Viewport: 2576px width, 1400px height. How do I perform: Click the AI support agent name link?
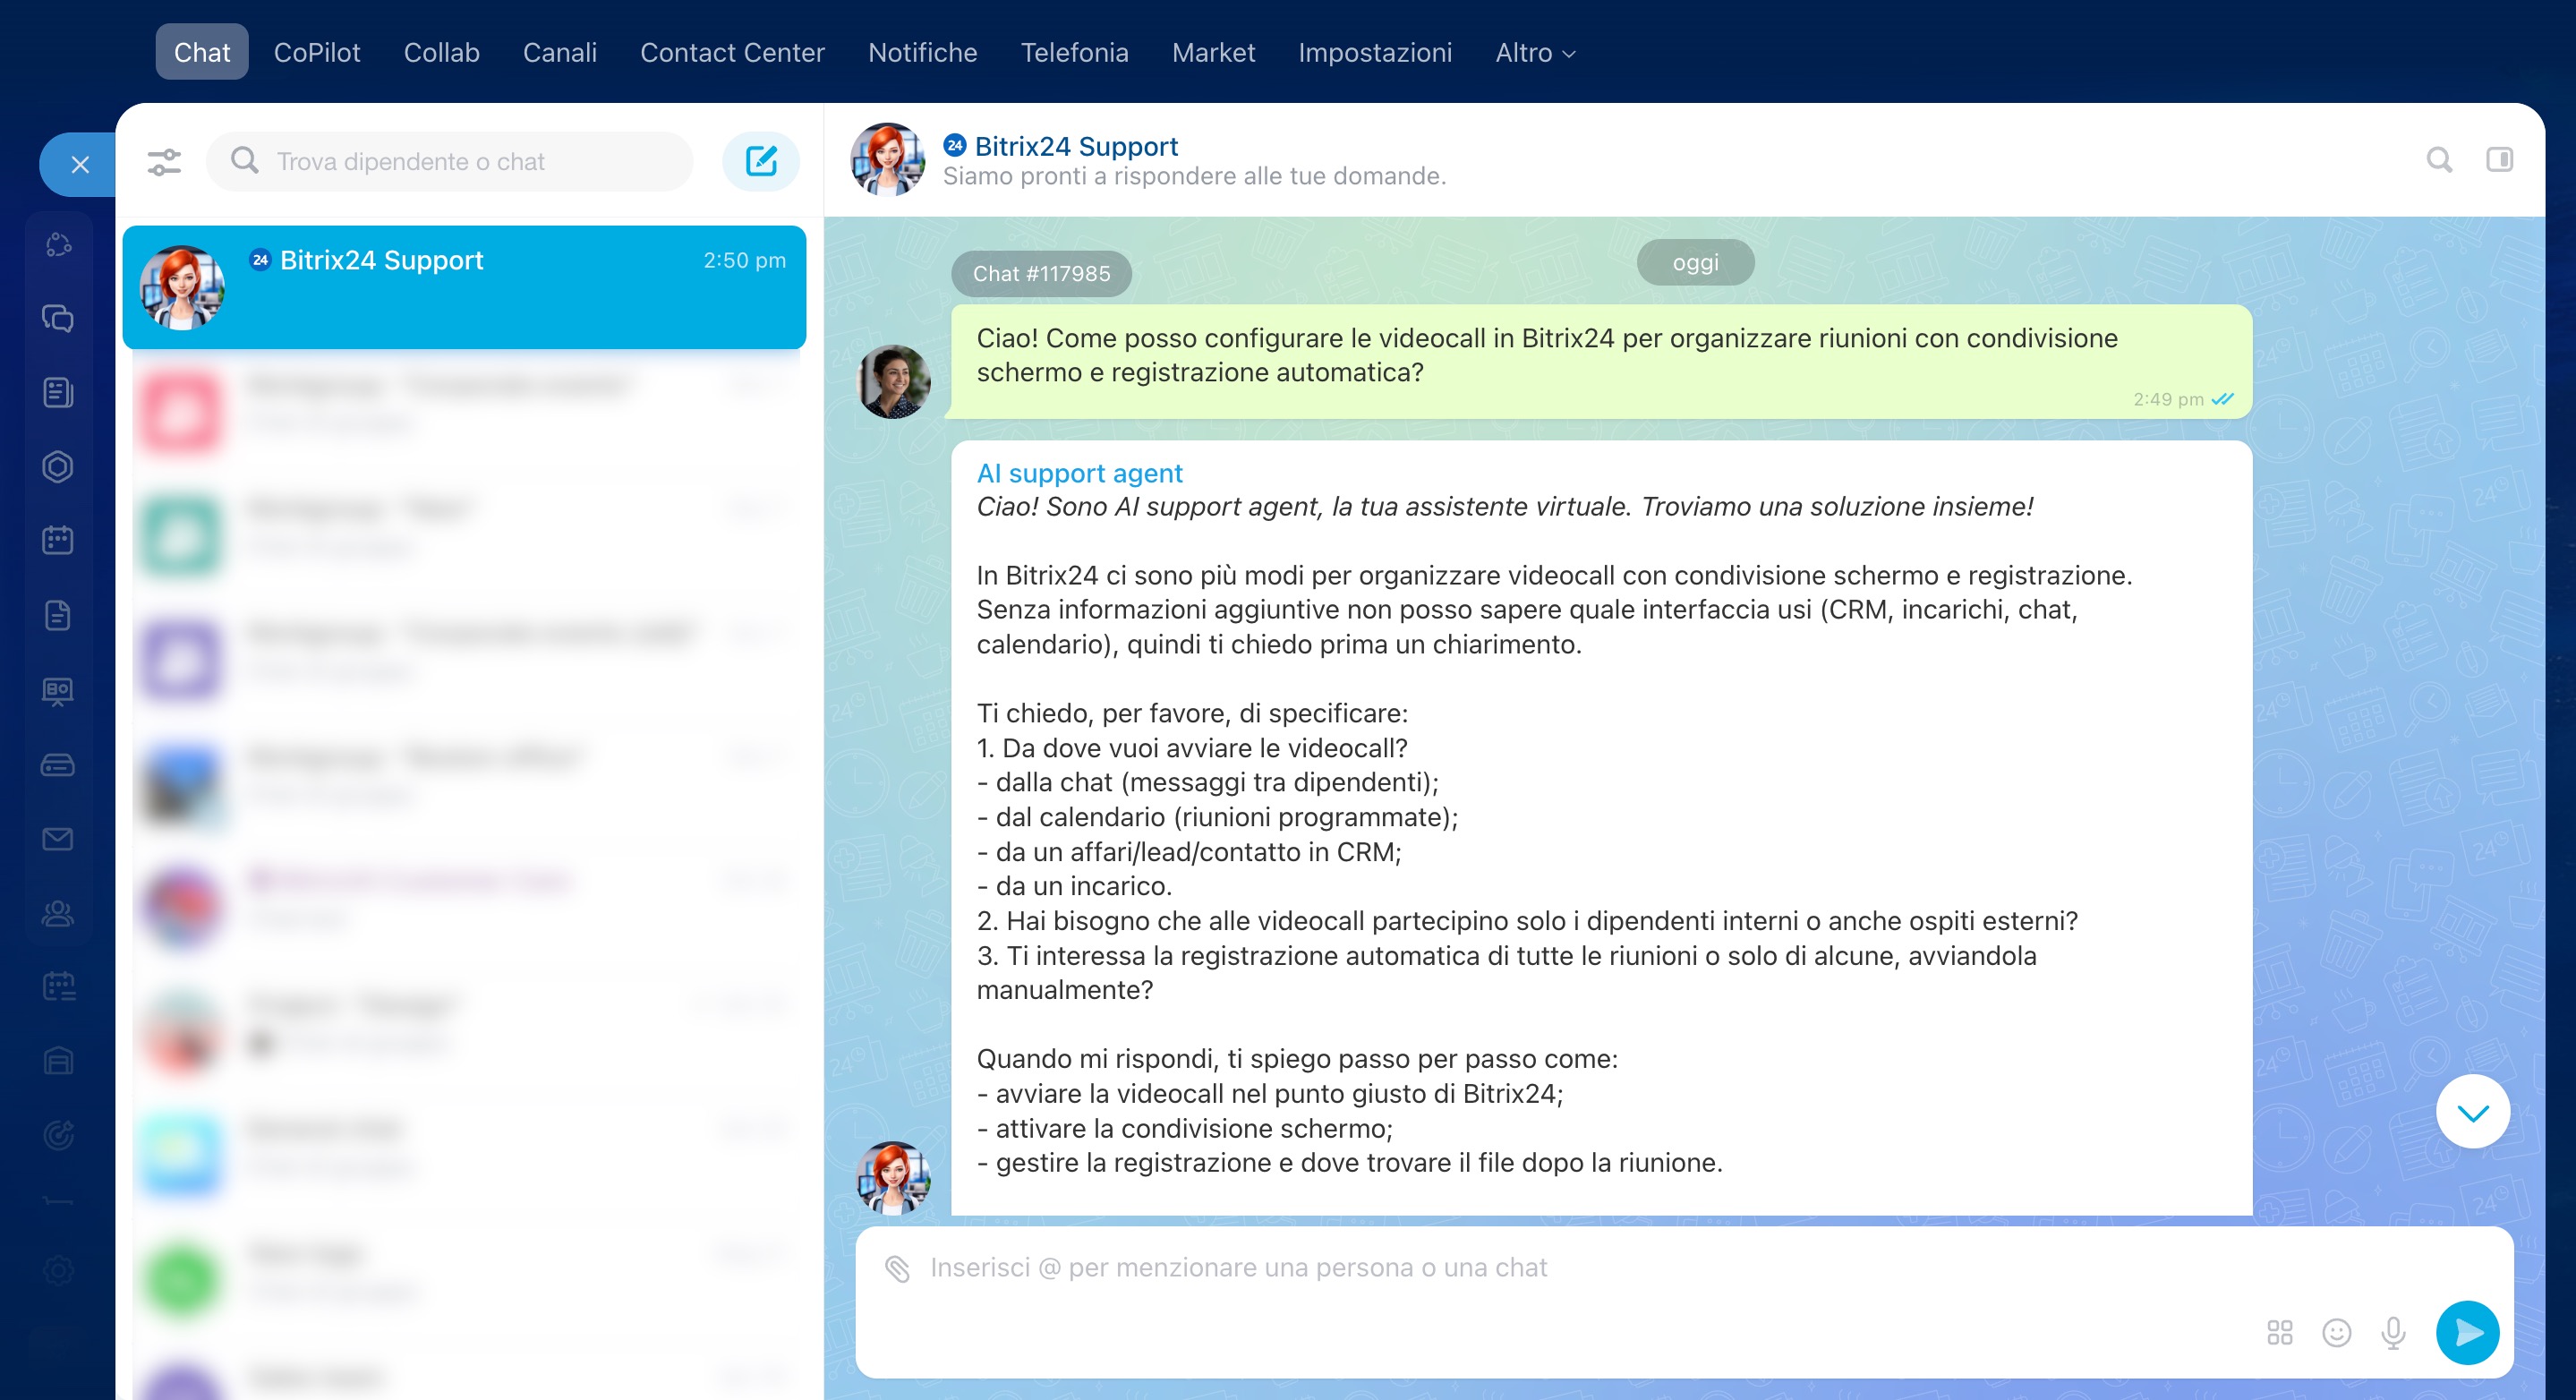[1079, 473]
